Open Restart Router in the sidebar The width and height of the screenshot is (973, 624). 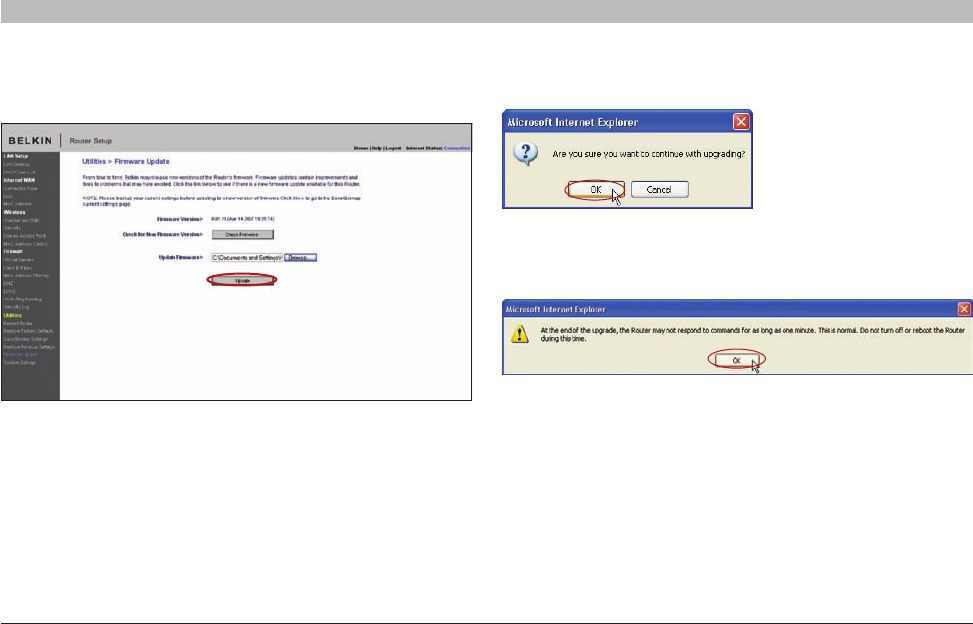point(18,323)
